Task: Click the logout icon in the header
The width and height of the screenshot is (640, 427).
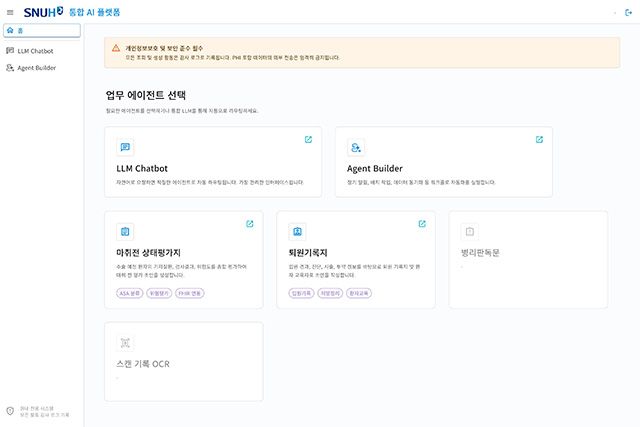Action: (629, 13)
